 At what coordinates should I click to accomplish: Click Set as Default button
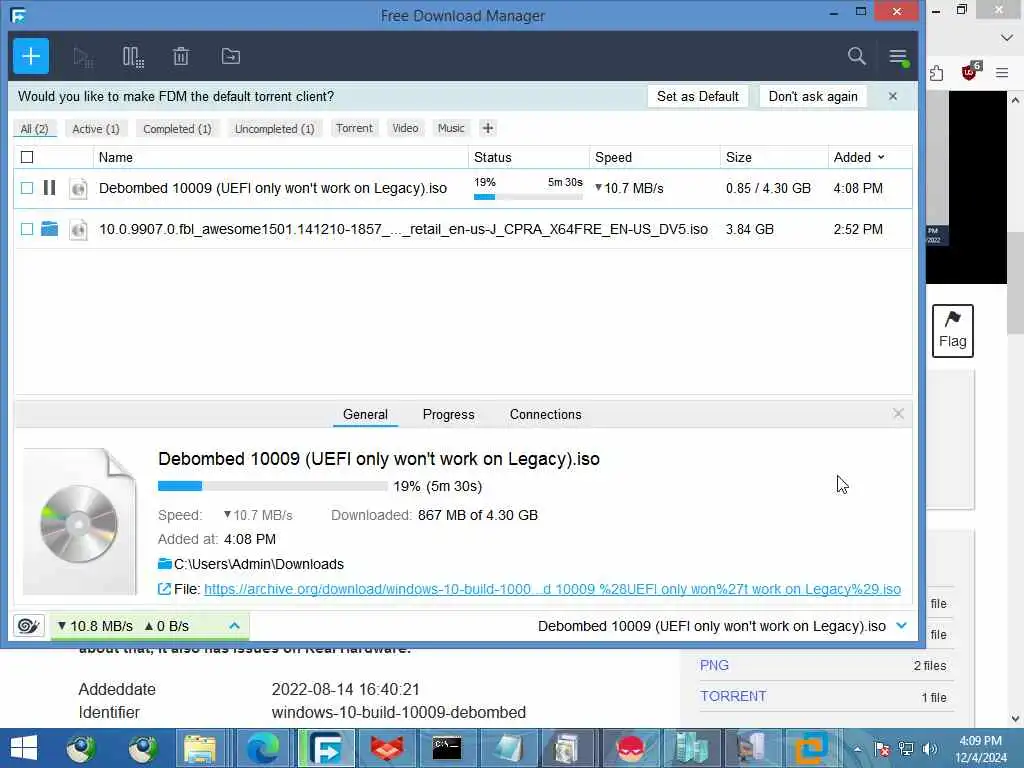point(697,96)
